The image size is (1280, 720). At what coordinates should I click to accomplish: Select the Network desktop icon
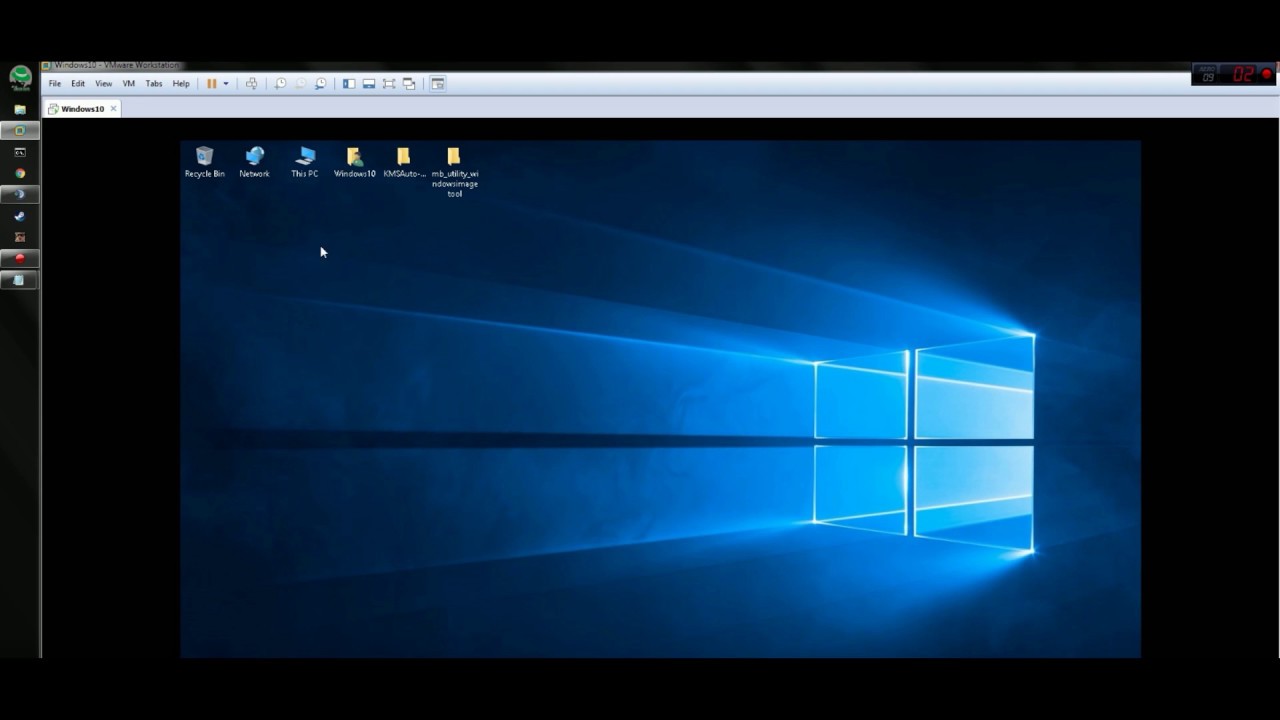click(254, 162)
